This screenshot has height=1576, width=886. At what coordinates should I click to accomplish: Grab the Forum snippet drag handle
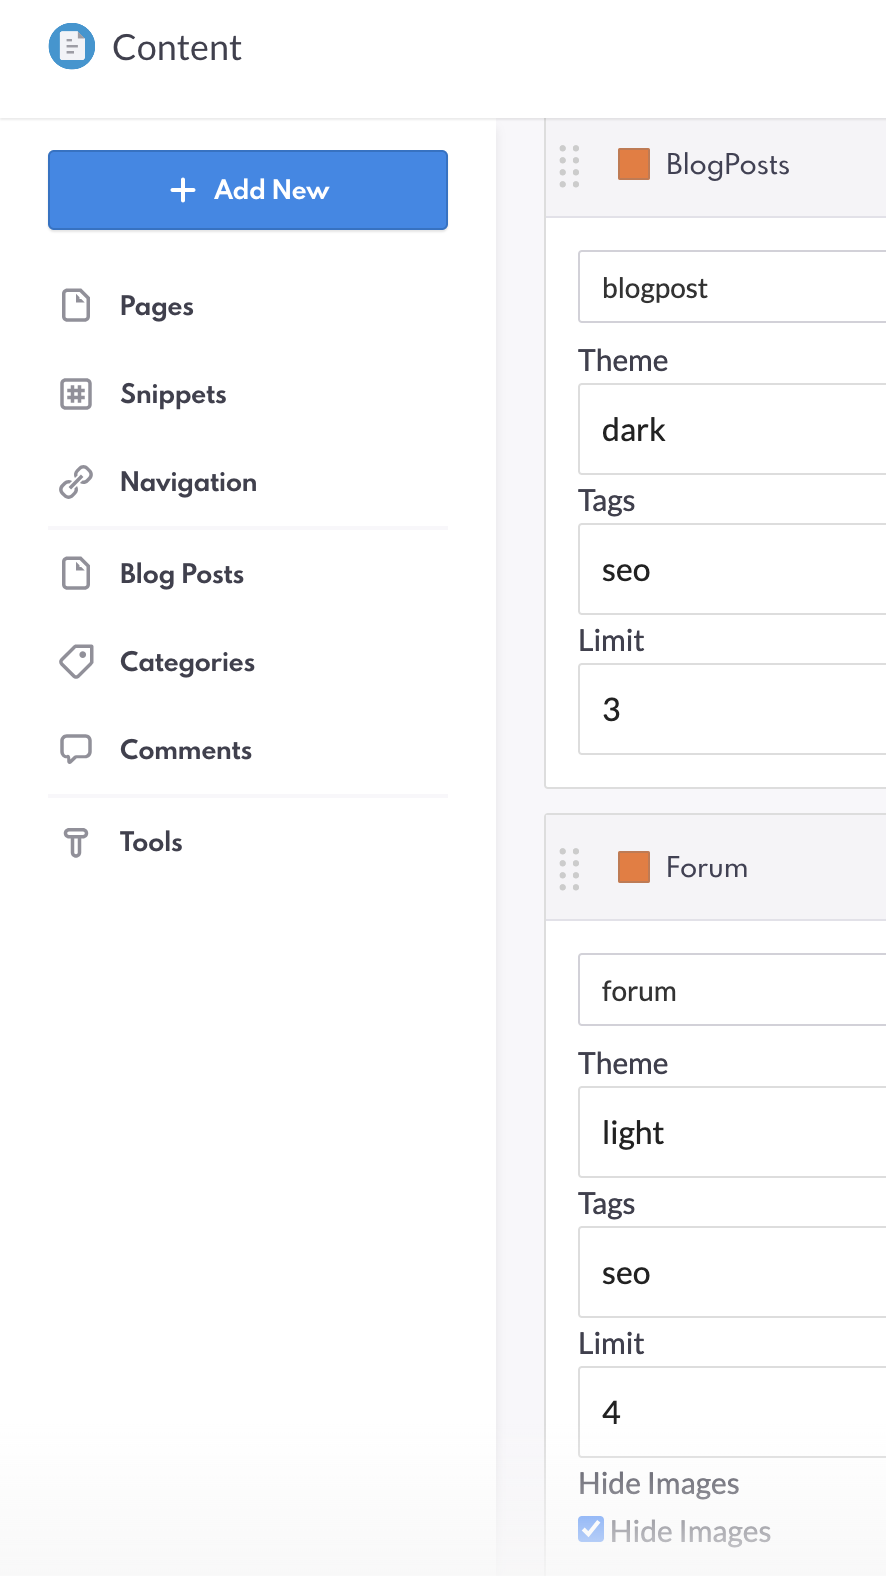pos(569,869)
